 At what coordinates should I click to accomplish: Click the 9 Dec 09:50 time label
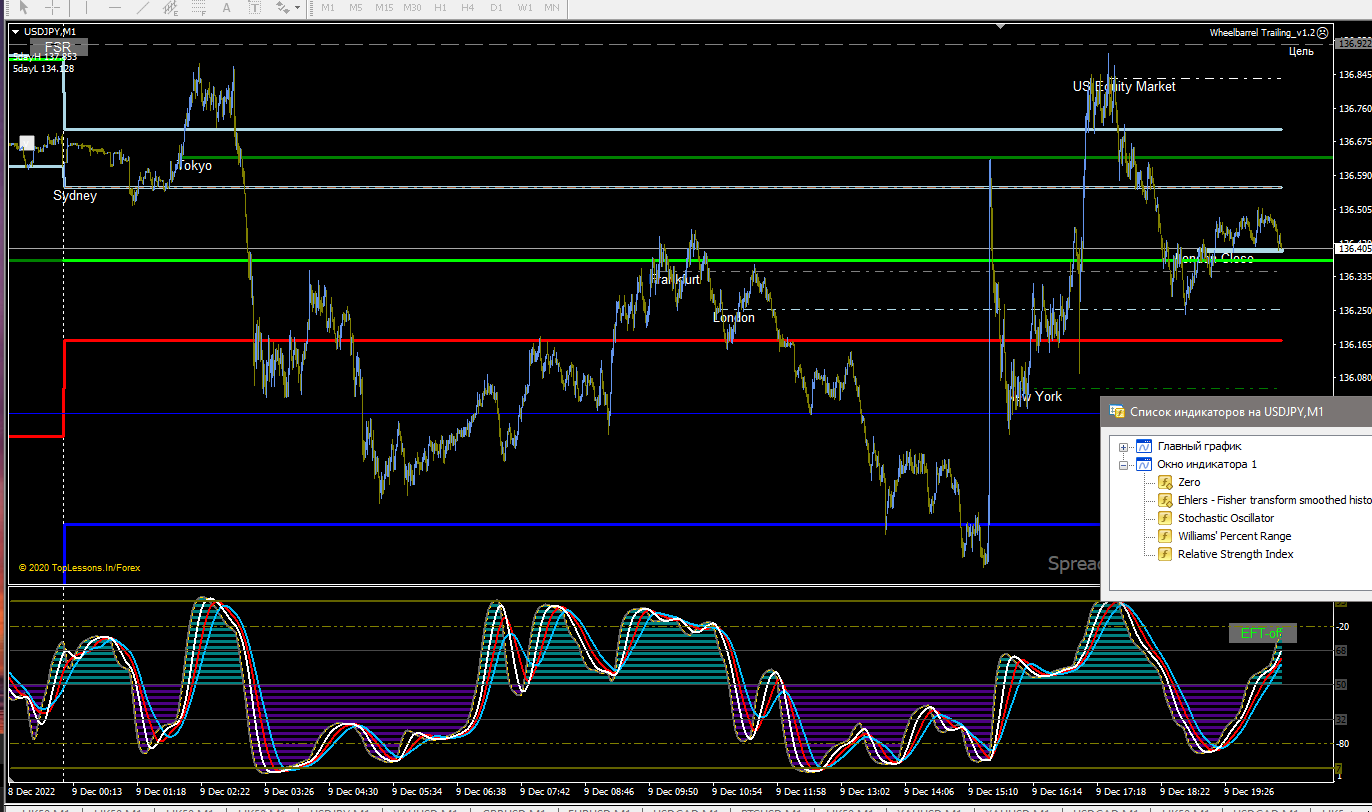pyautogui.click(x=672, y=790)
